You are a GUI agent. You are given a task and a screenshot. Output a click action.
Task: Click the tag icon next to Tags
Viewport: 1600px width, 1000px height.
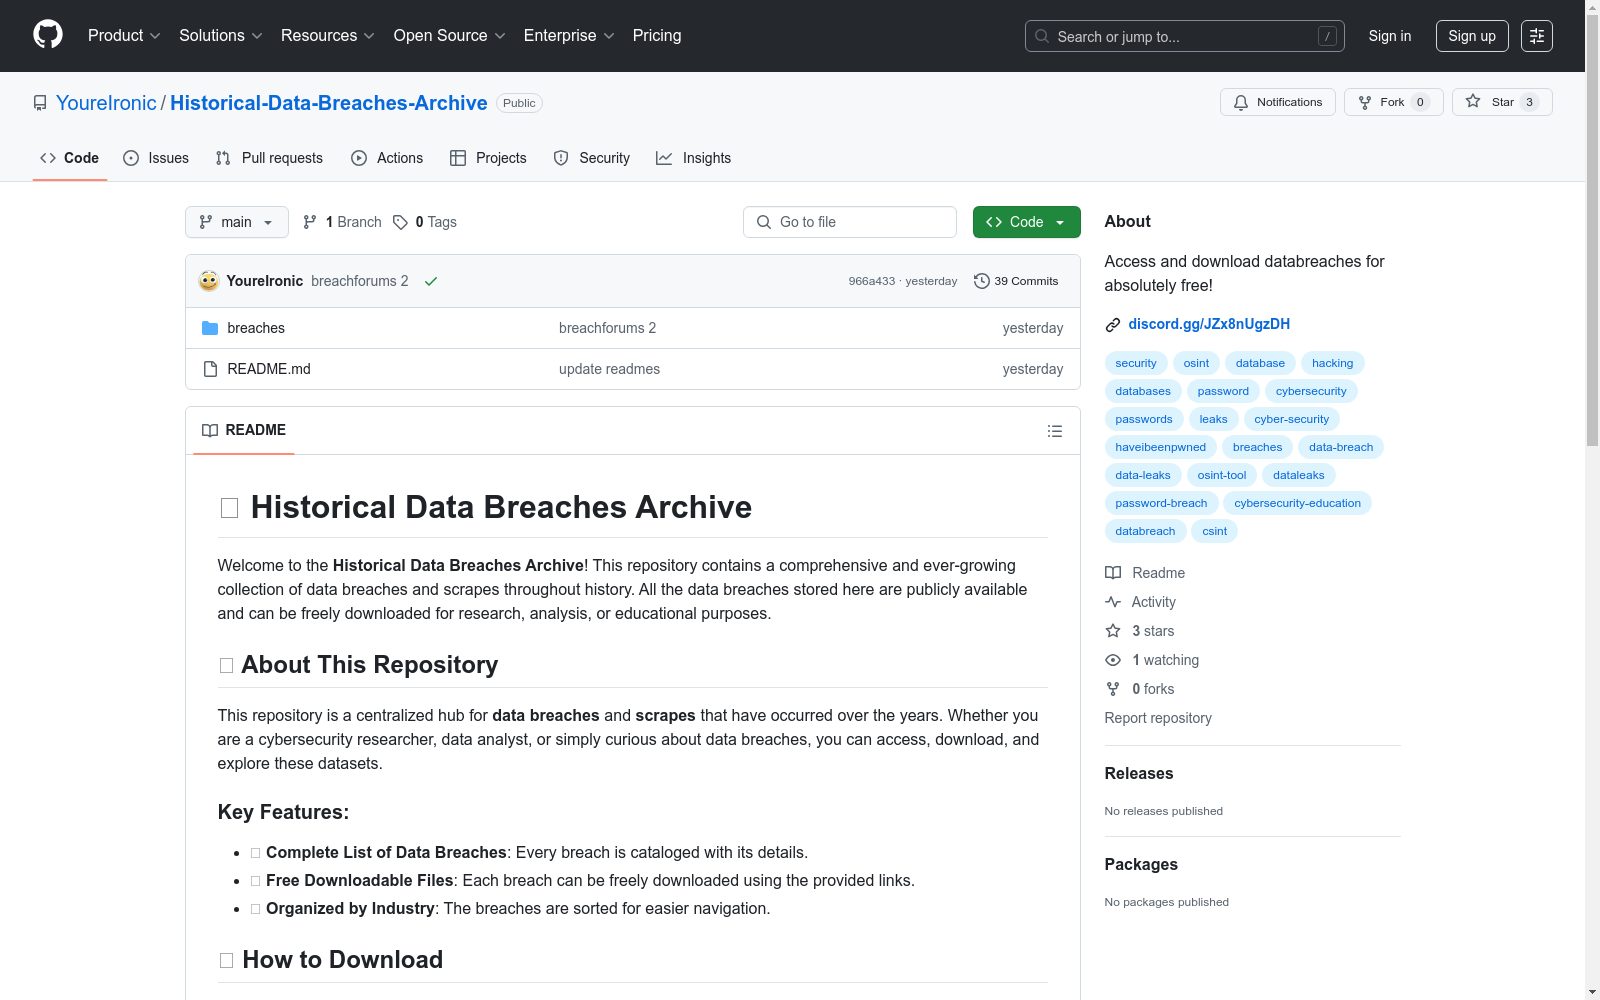point(400,222)
